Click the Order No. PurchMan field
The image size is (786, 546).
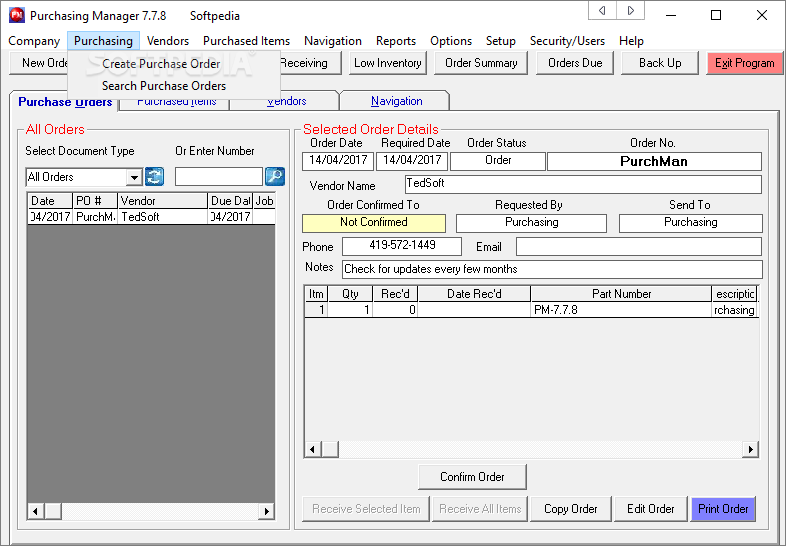[x=654, y=161]
